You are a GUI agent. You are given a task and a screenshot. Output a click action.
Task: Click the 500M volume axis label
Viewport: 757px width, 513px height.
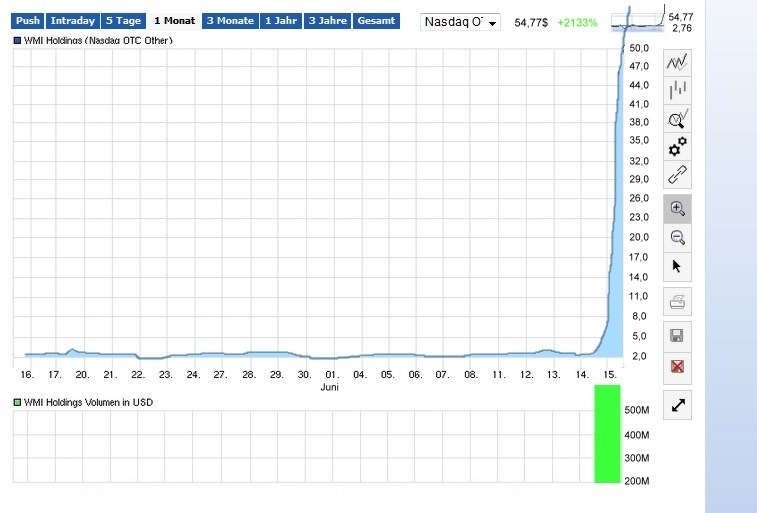[637, 410]
